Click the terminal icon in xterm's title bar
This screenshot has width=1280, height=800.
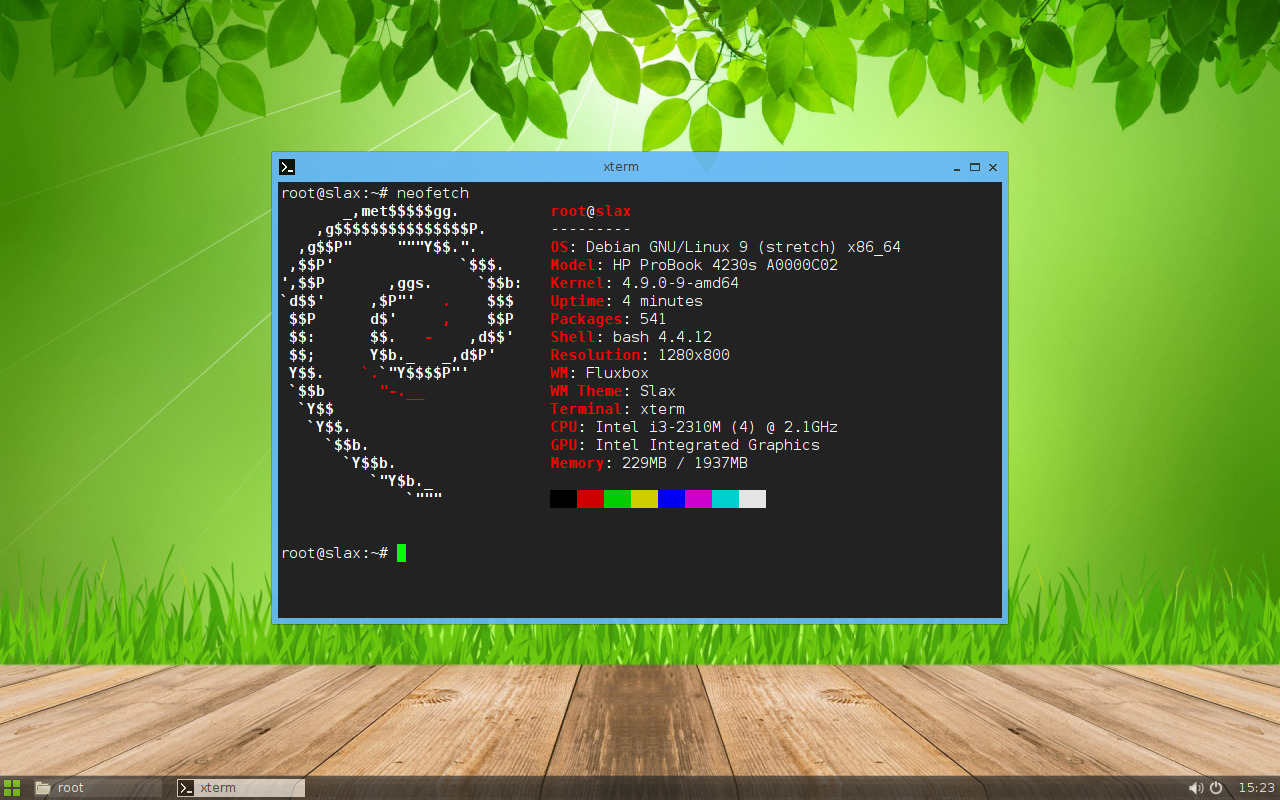pos(288,167)
